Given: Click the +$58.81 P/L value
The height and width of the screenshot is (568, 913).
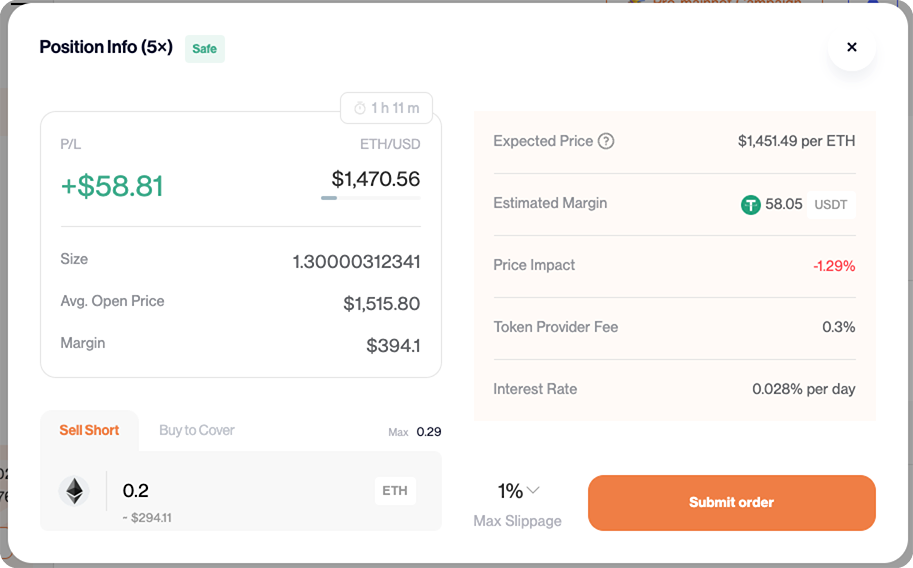Looking at the screenshot, I should [x=112, y=186].
